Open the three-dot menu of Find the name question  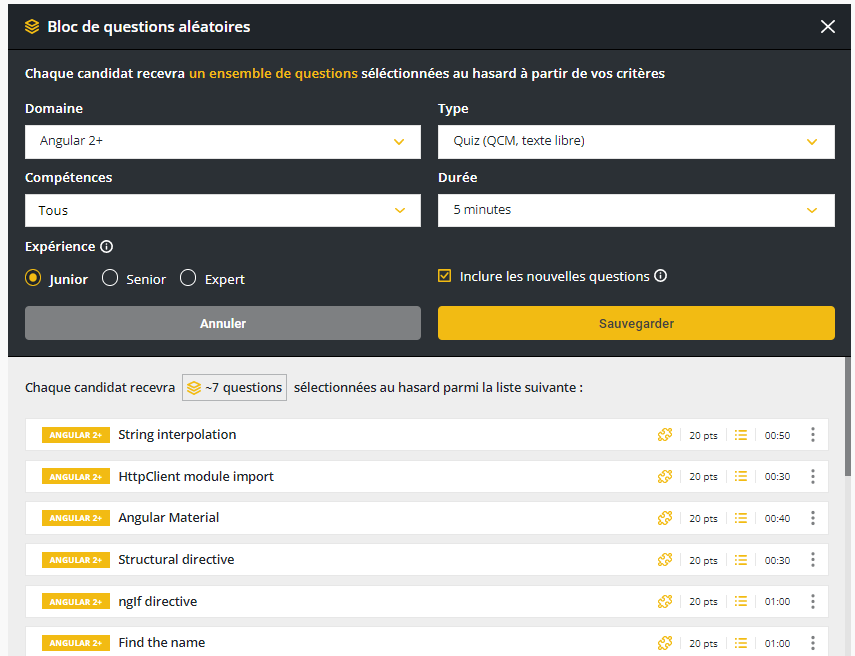[813, 643]
